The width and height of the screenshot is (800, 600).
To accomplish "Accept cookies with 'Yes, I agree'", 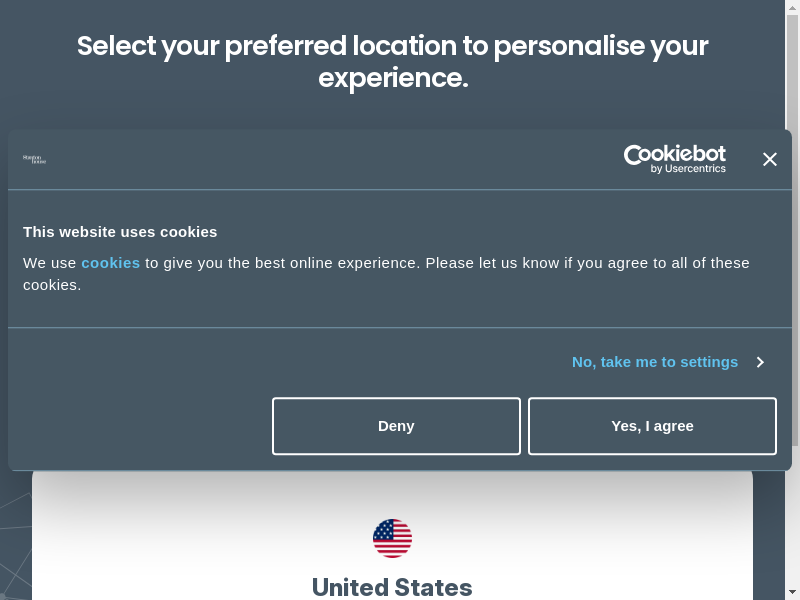I will tap(652, 426).
